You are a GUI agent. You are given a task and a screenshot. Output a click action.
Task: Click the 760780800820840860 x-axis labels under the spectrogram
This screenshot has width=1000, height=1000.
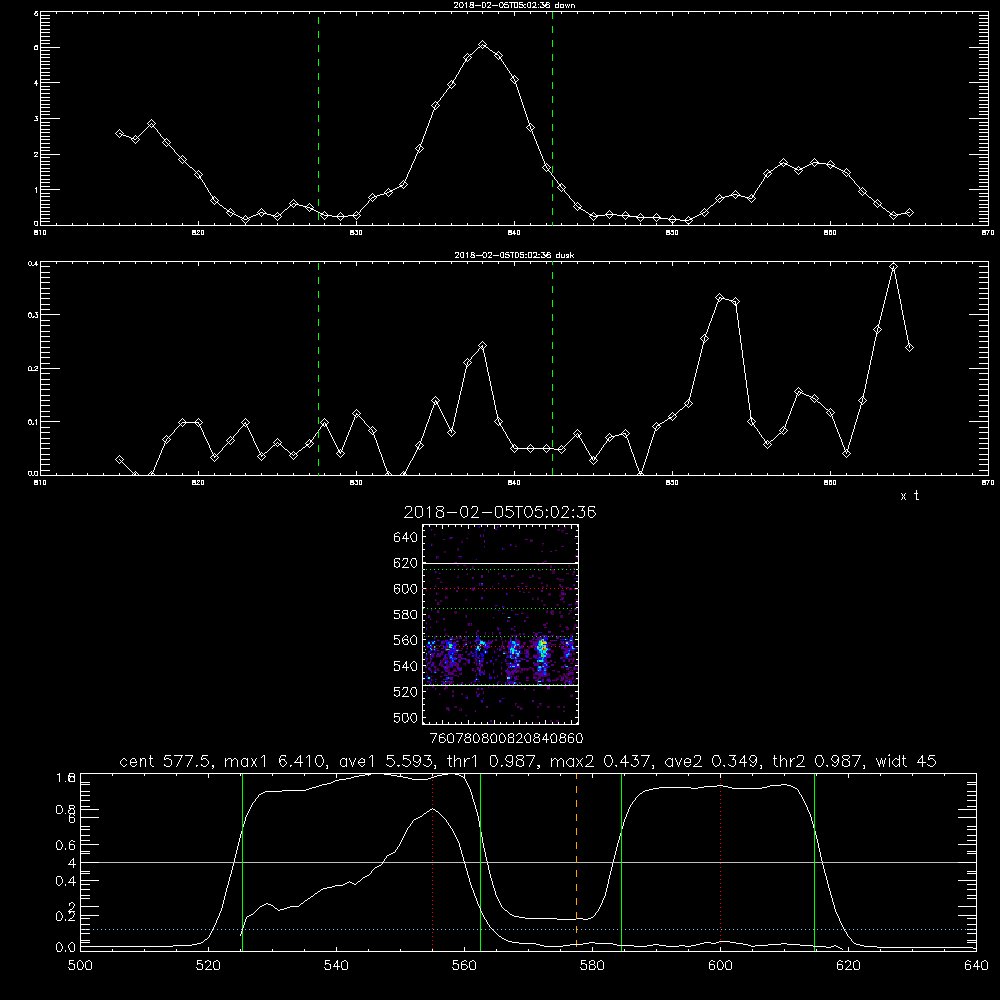tap(506, 738)
